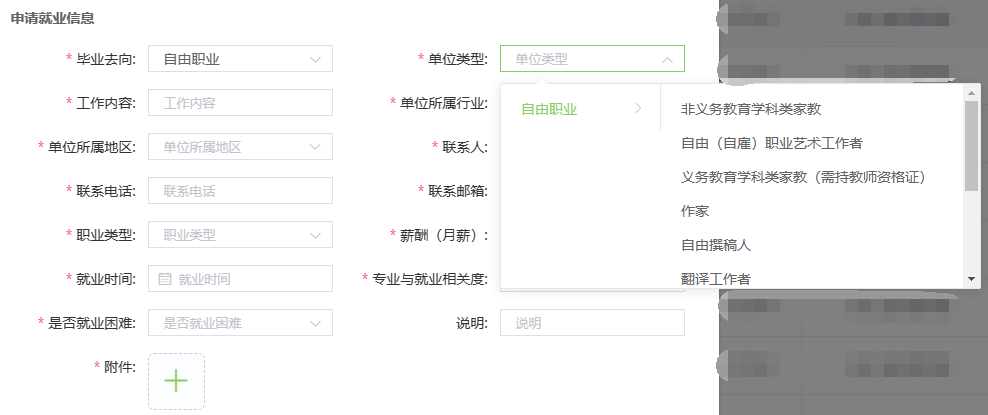
Task: Choose 自由撰稿人 option
Action: (715, 245)
